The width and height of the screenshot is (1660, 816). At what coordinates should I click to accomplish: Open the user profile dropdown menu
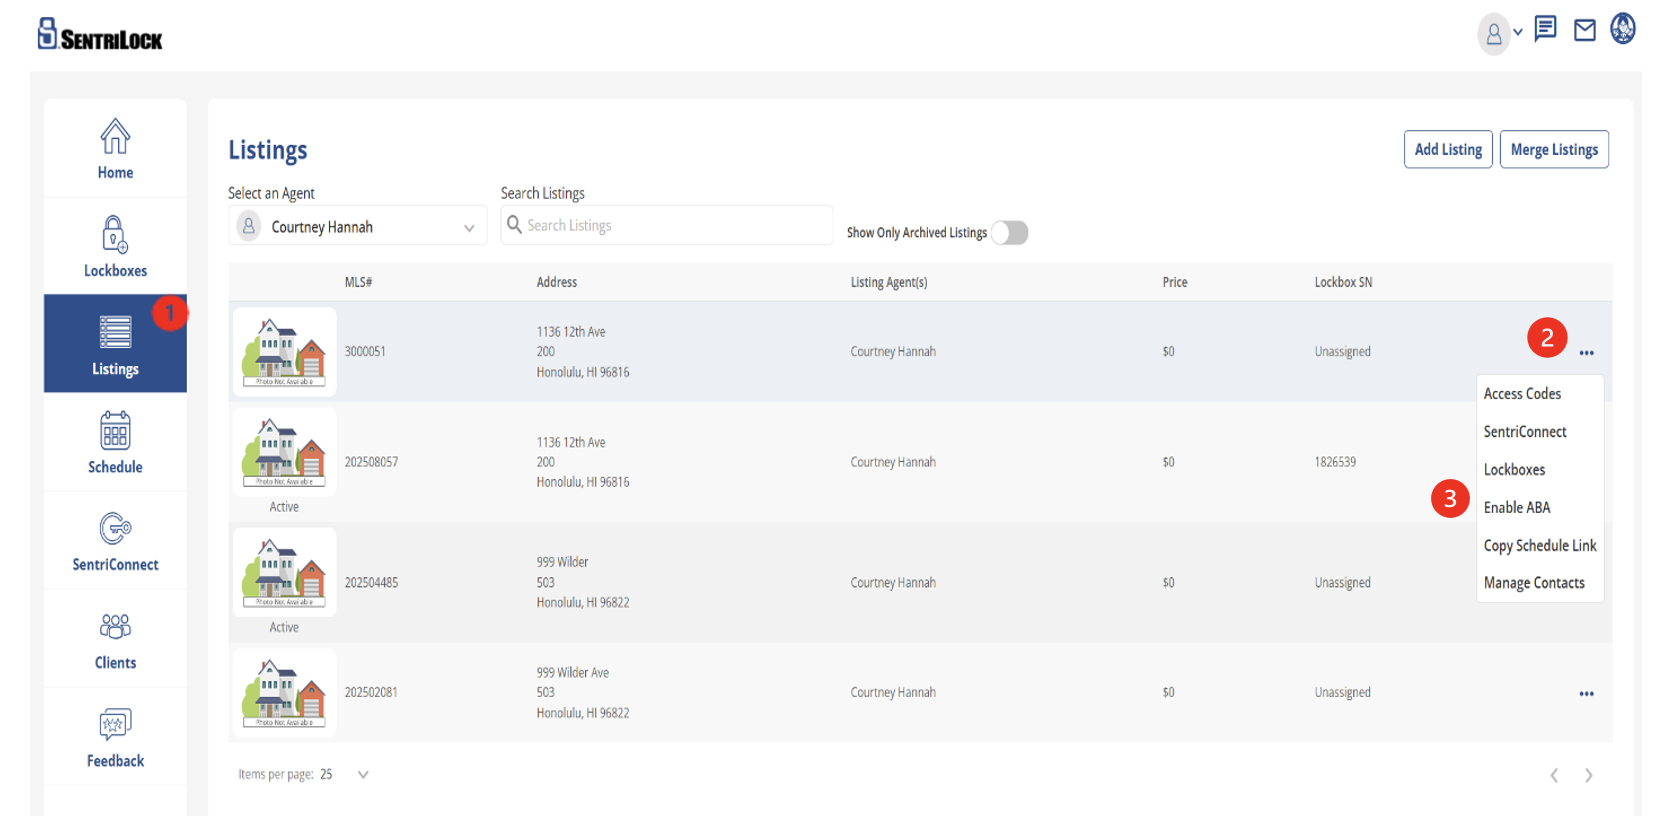coord(1499,34)
